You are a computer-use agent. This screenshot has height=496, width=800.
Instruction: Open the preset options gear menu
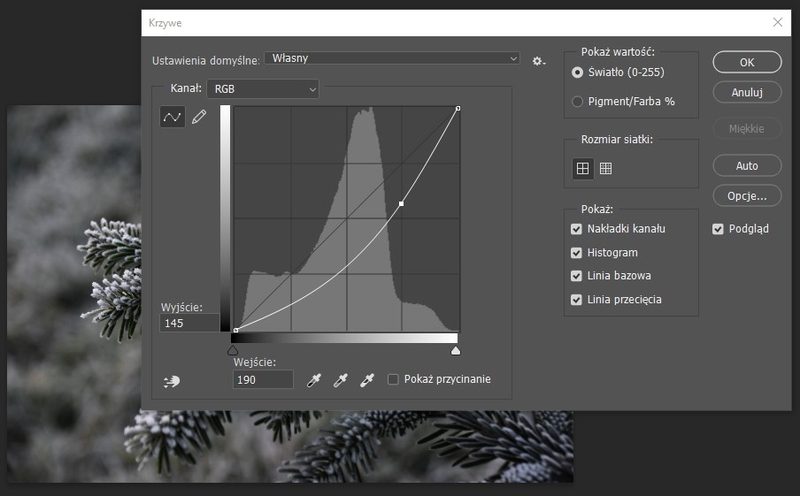click(x=539, y=61)
